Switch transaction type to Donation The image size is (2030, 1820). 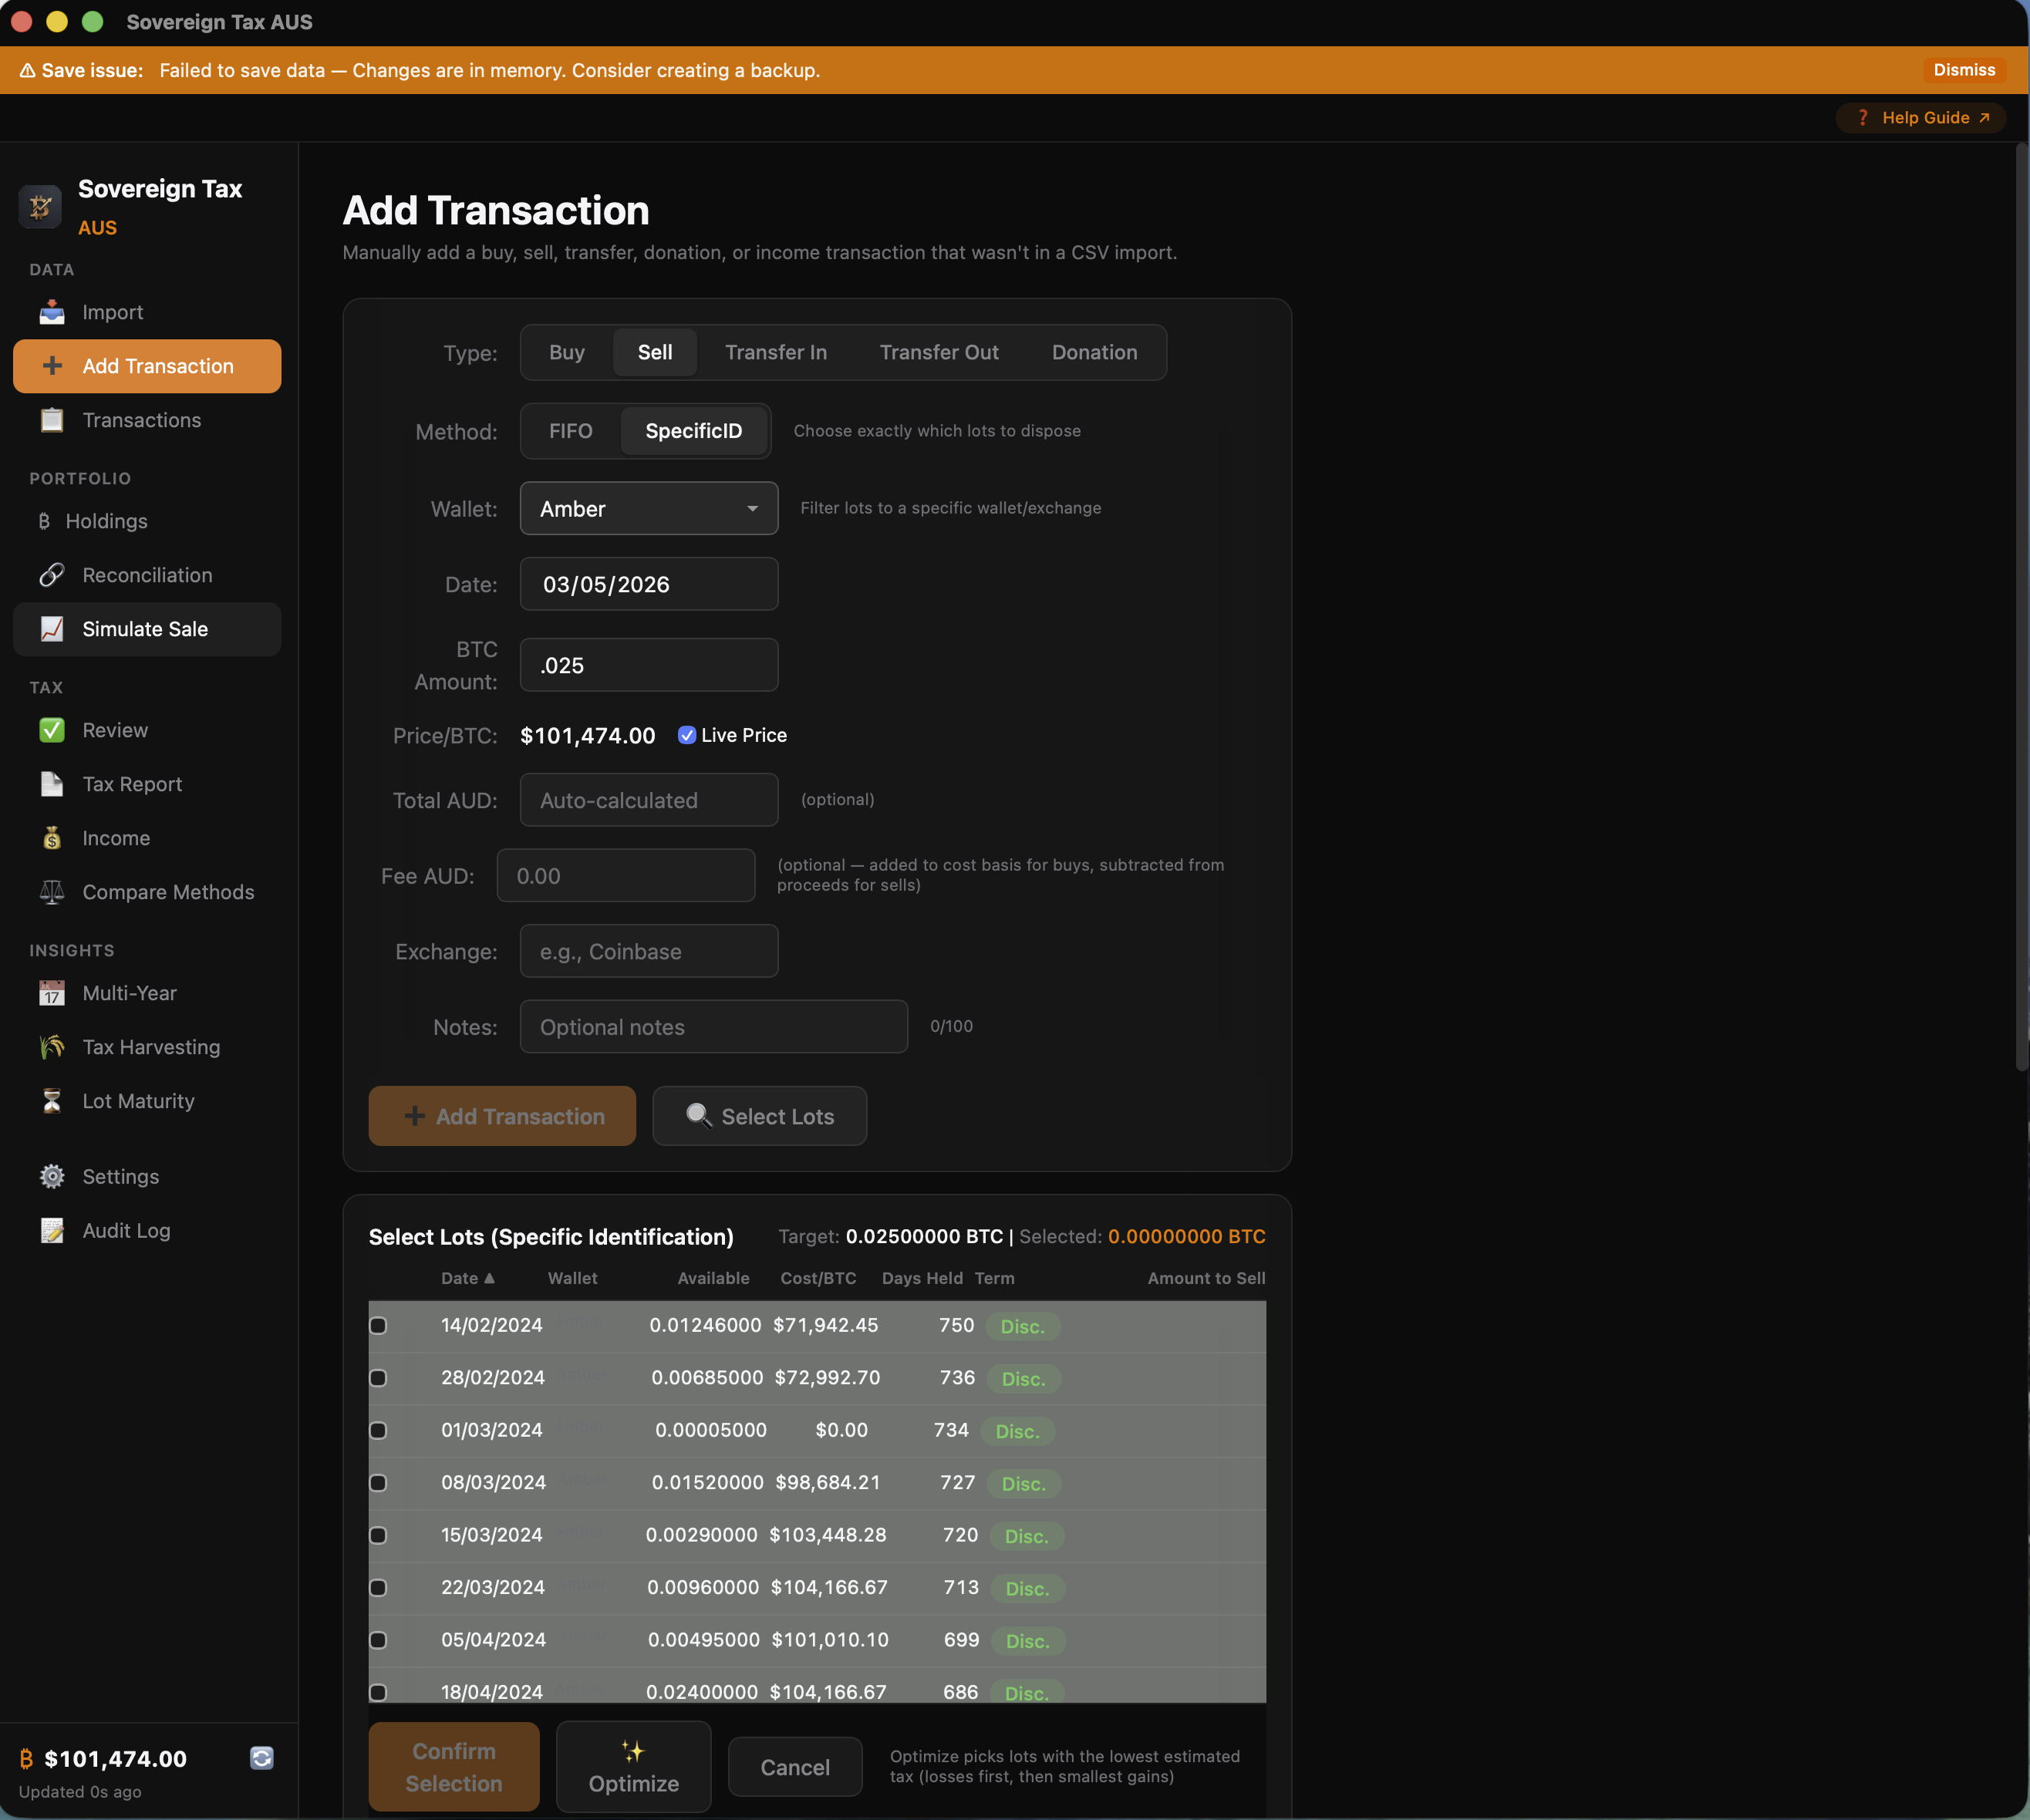pyautogui.click(x=1094, y=352)
